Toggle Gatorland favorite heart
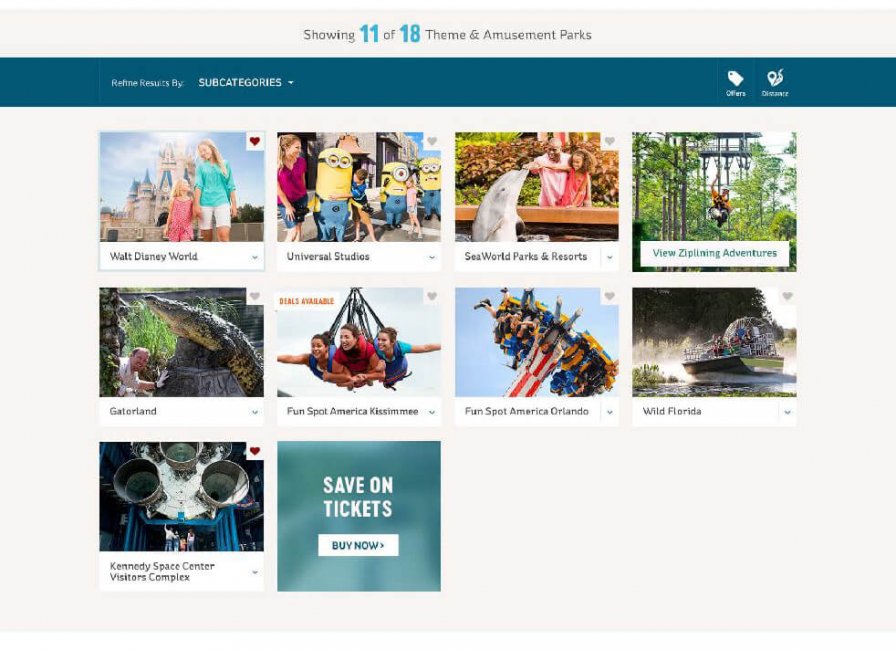Image resolution: width=896 pixels, height=650 pixels. coord(255,296)
